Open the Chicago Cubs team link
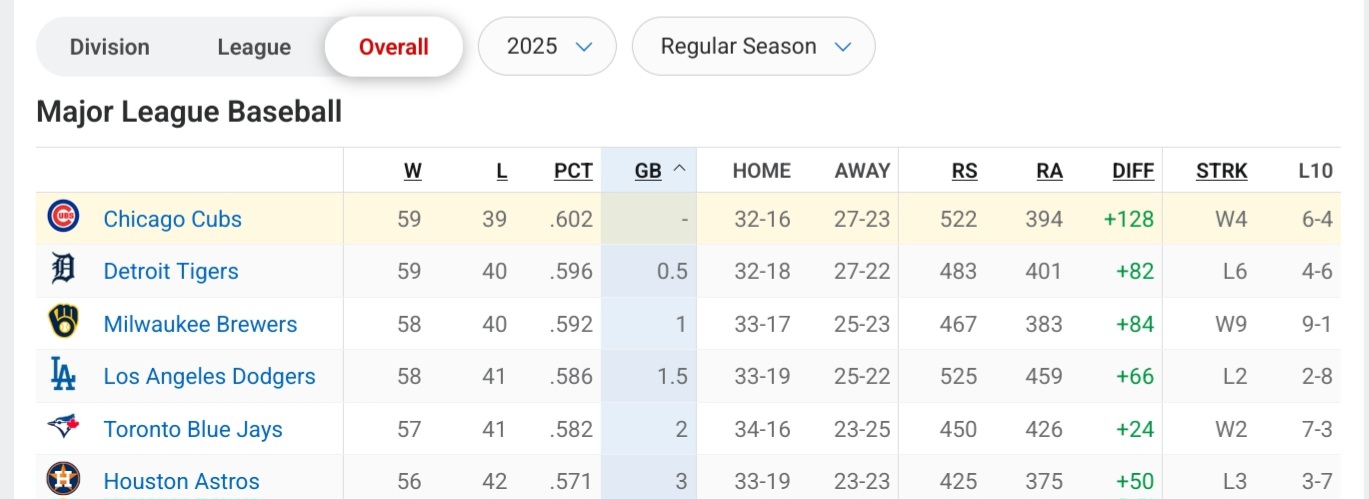Screen dimensions: 1369x499 173,219
